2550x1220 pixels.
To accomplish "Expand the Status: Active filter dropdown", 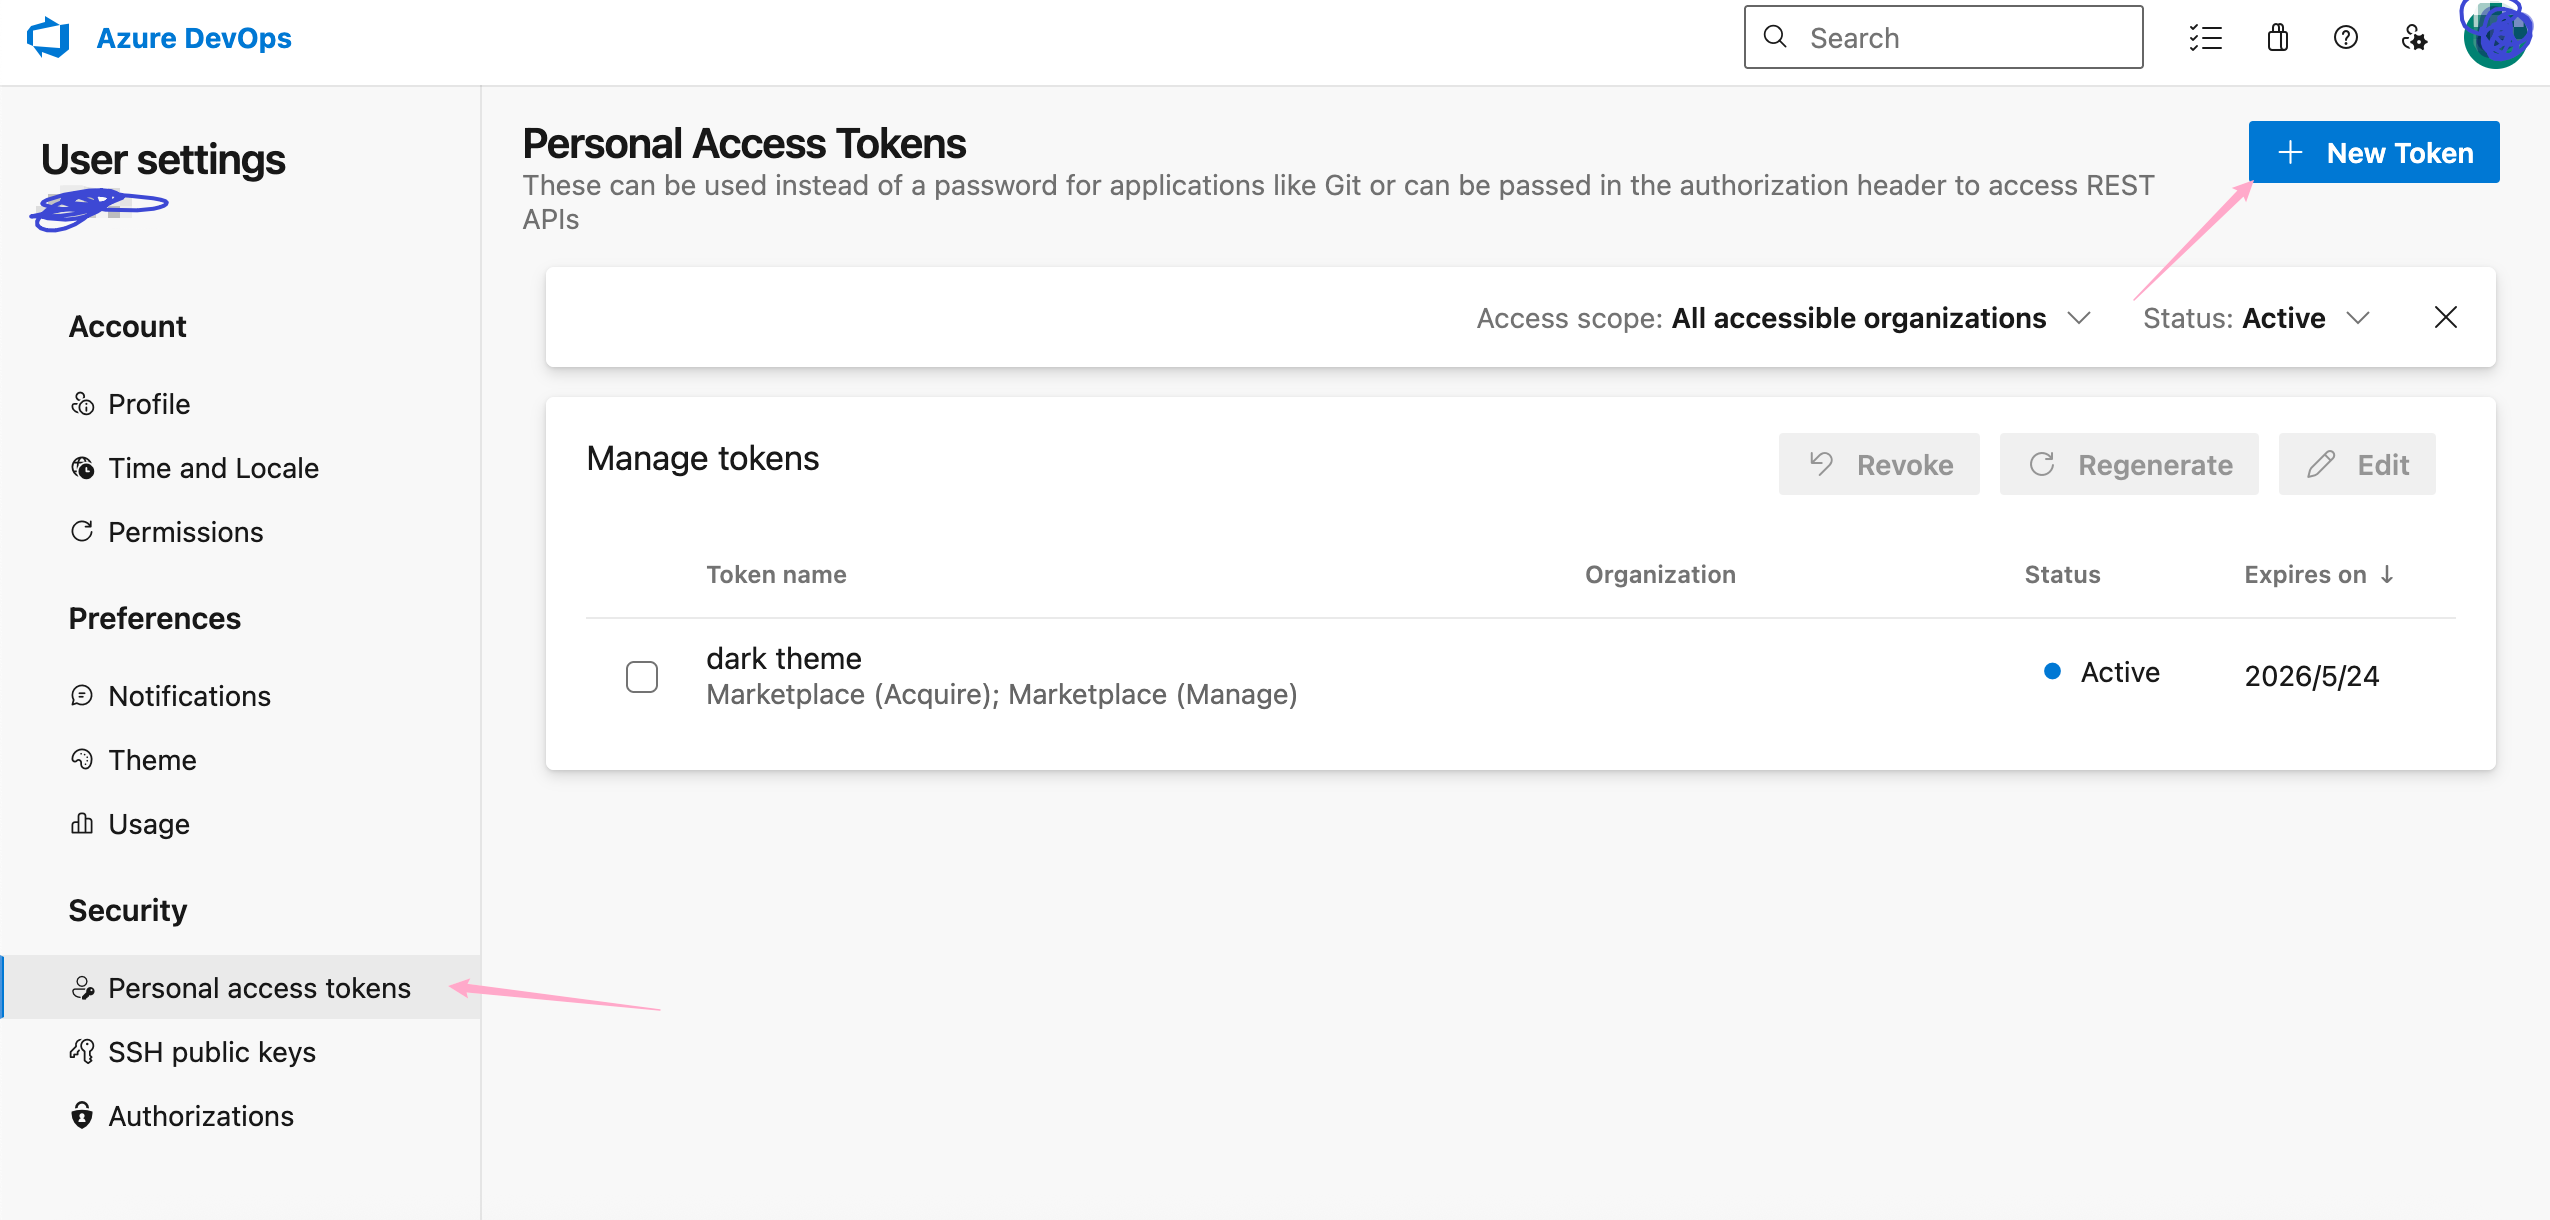I will point(2357,318).
